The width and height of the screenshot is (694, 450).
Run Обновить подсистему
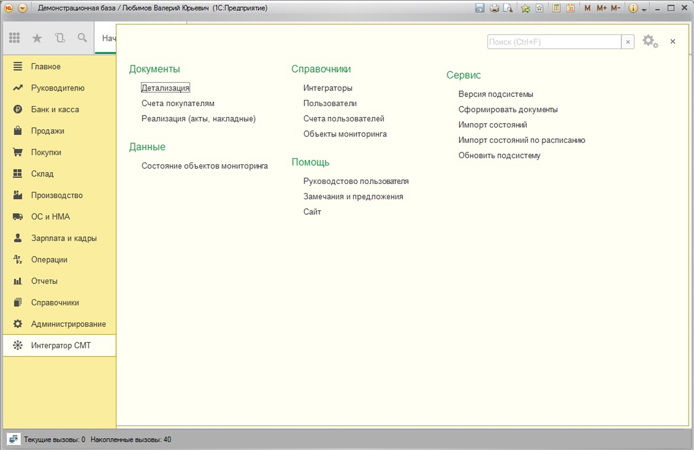[x=499, y=155]
